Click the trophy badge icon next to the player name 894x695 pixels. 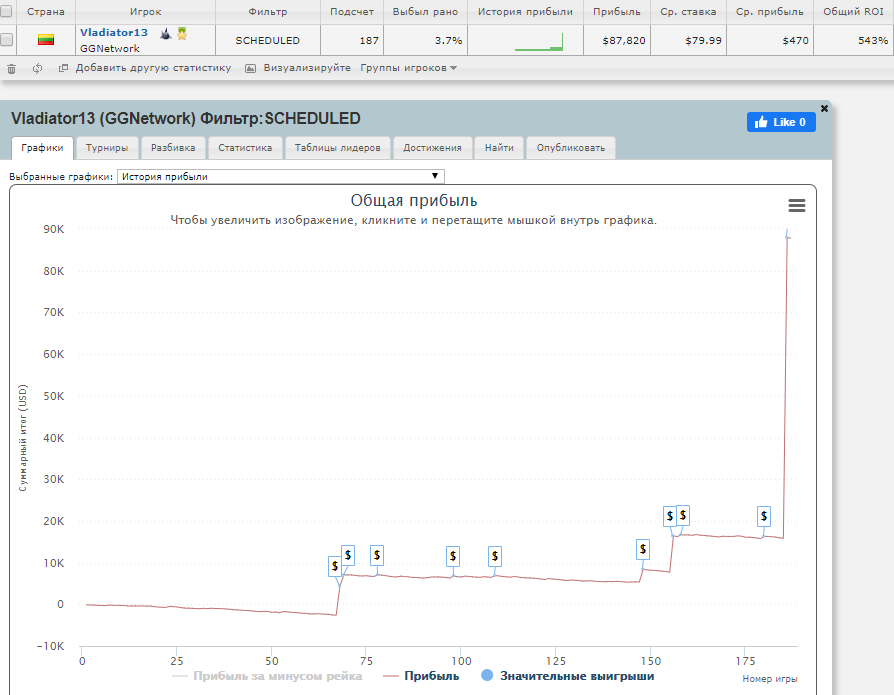click(x=182, y=33)
